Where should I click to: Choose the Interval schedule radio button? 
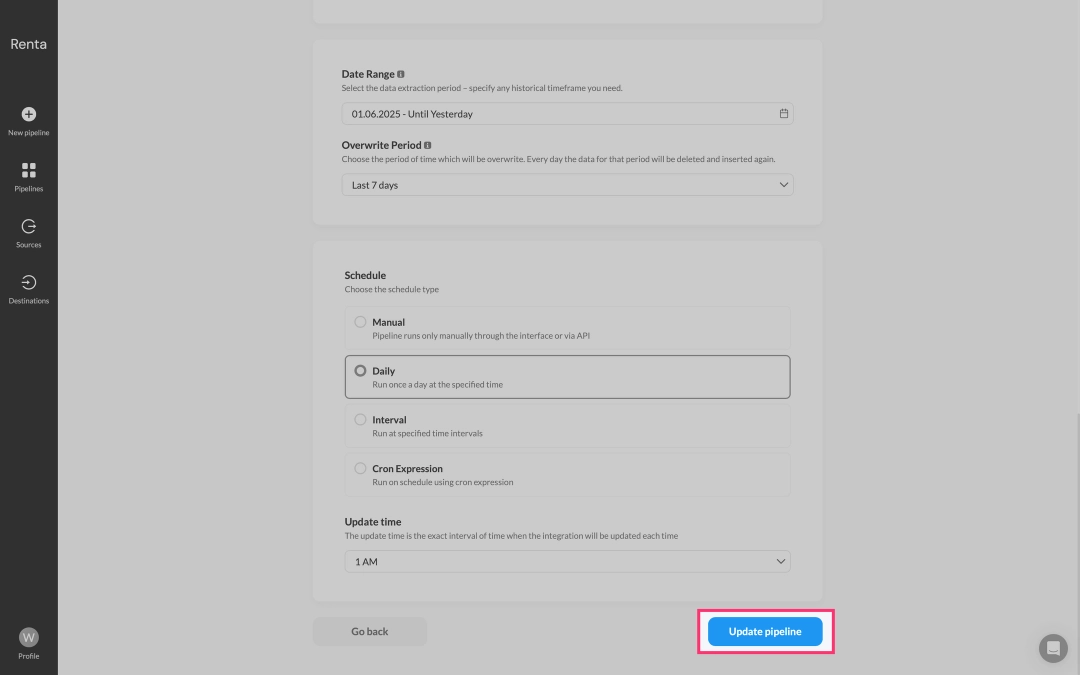click(361, 420)
